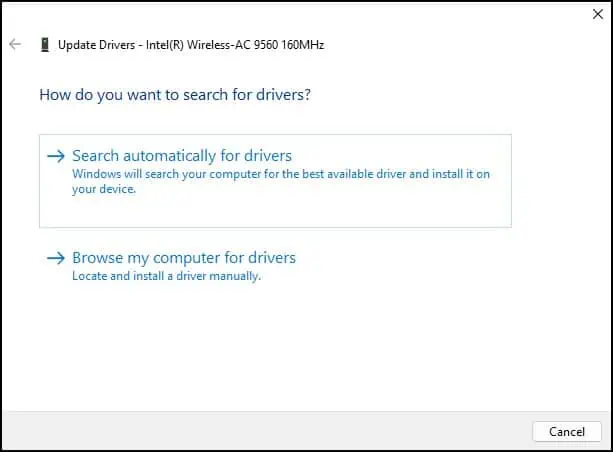Select Browse my computer for drivers

pos(183,258)
